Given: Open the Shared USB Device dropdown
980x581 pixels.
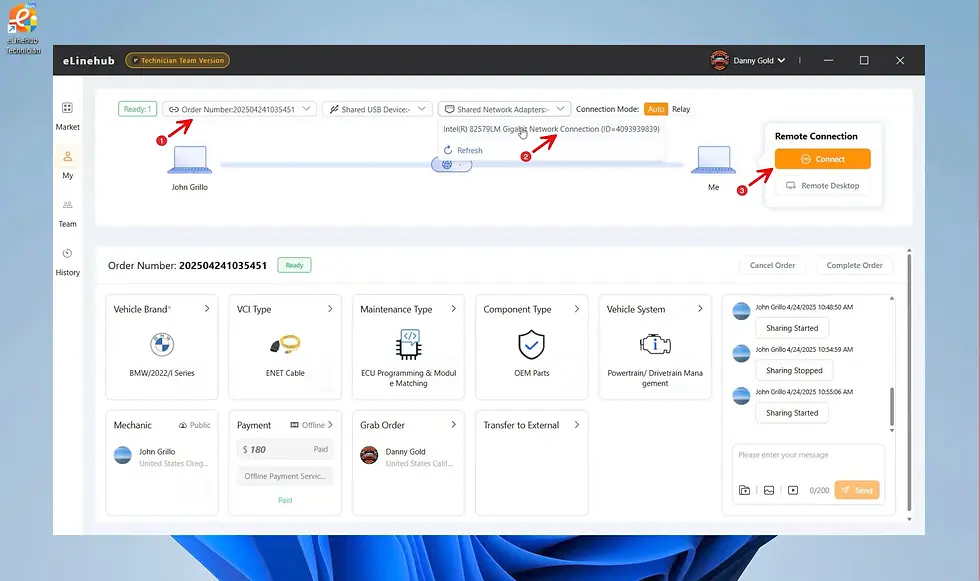Looking at the screenshot, I should 378,109.
